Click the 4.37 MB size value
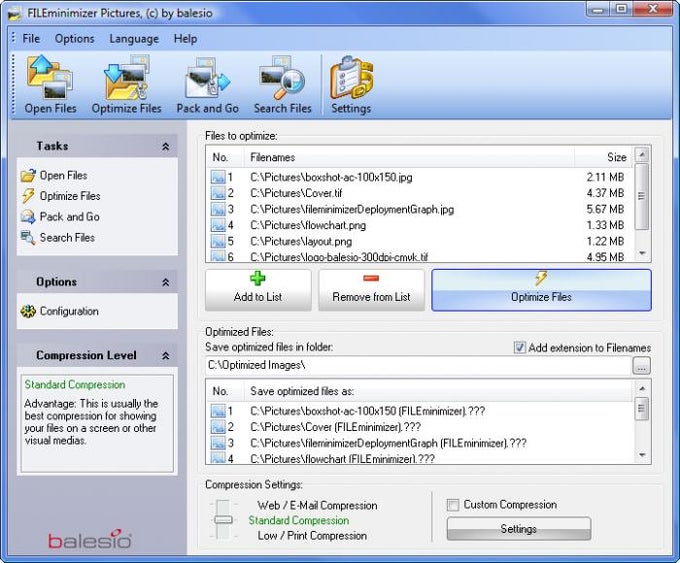 point(605,193)
